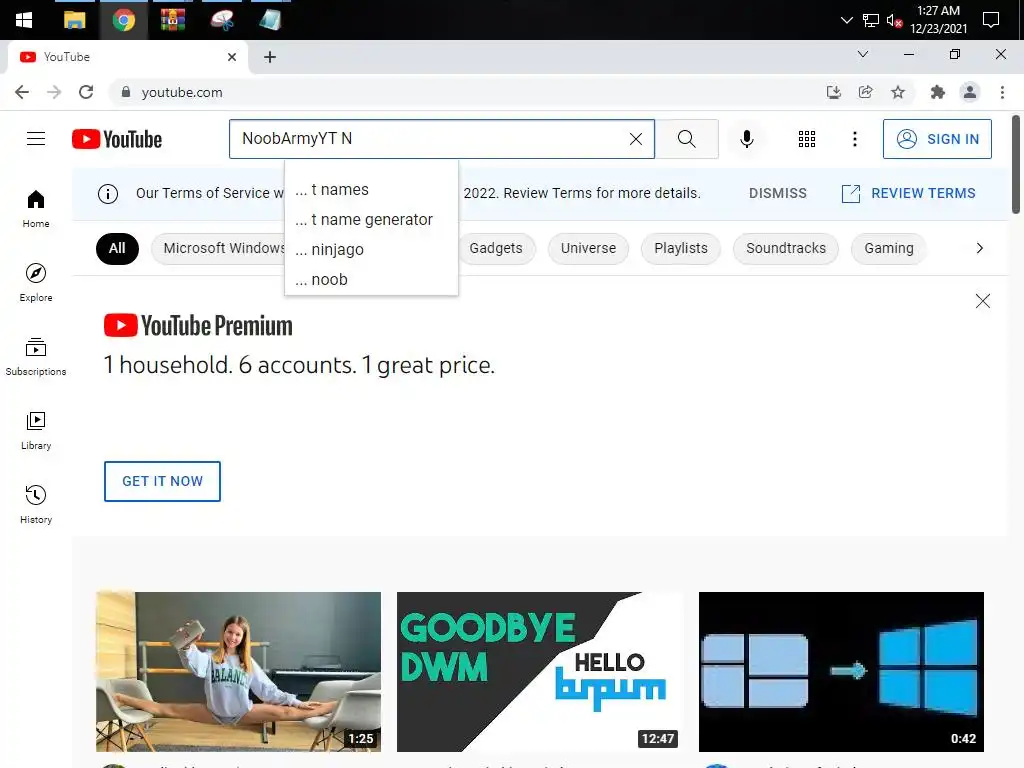The image size is (1024, 768).
Task: Click GET IT NOW button
Action: pyautogui.click(x=162, y=481)
